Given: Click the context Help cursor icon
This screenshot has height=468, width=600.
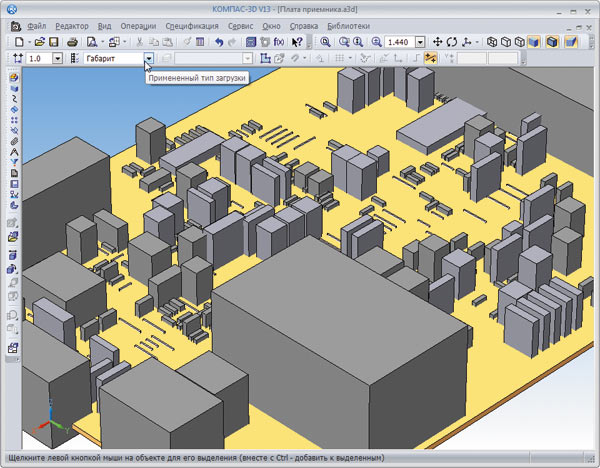Looking at the screenshot, I should (297, 42).
